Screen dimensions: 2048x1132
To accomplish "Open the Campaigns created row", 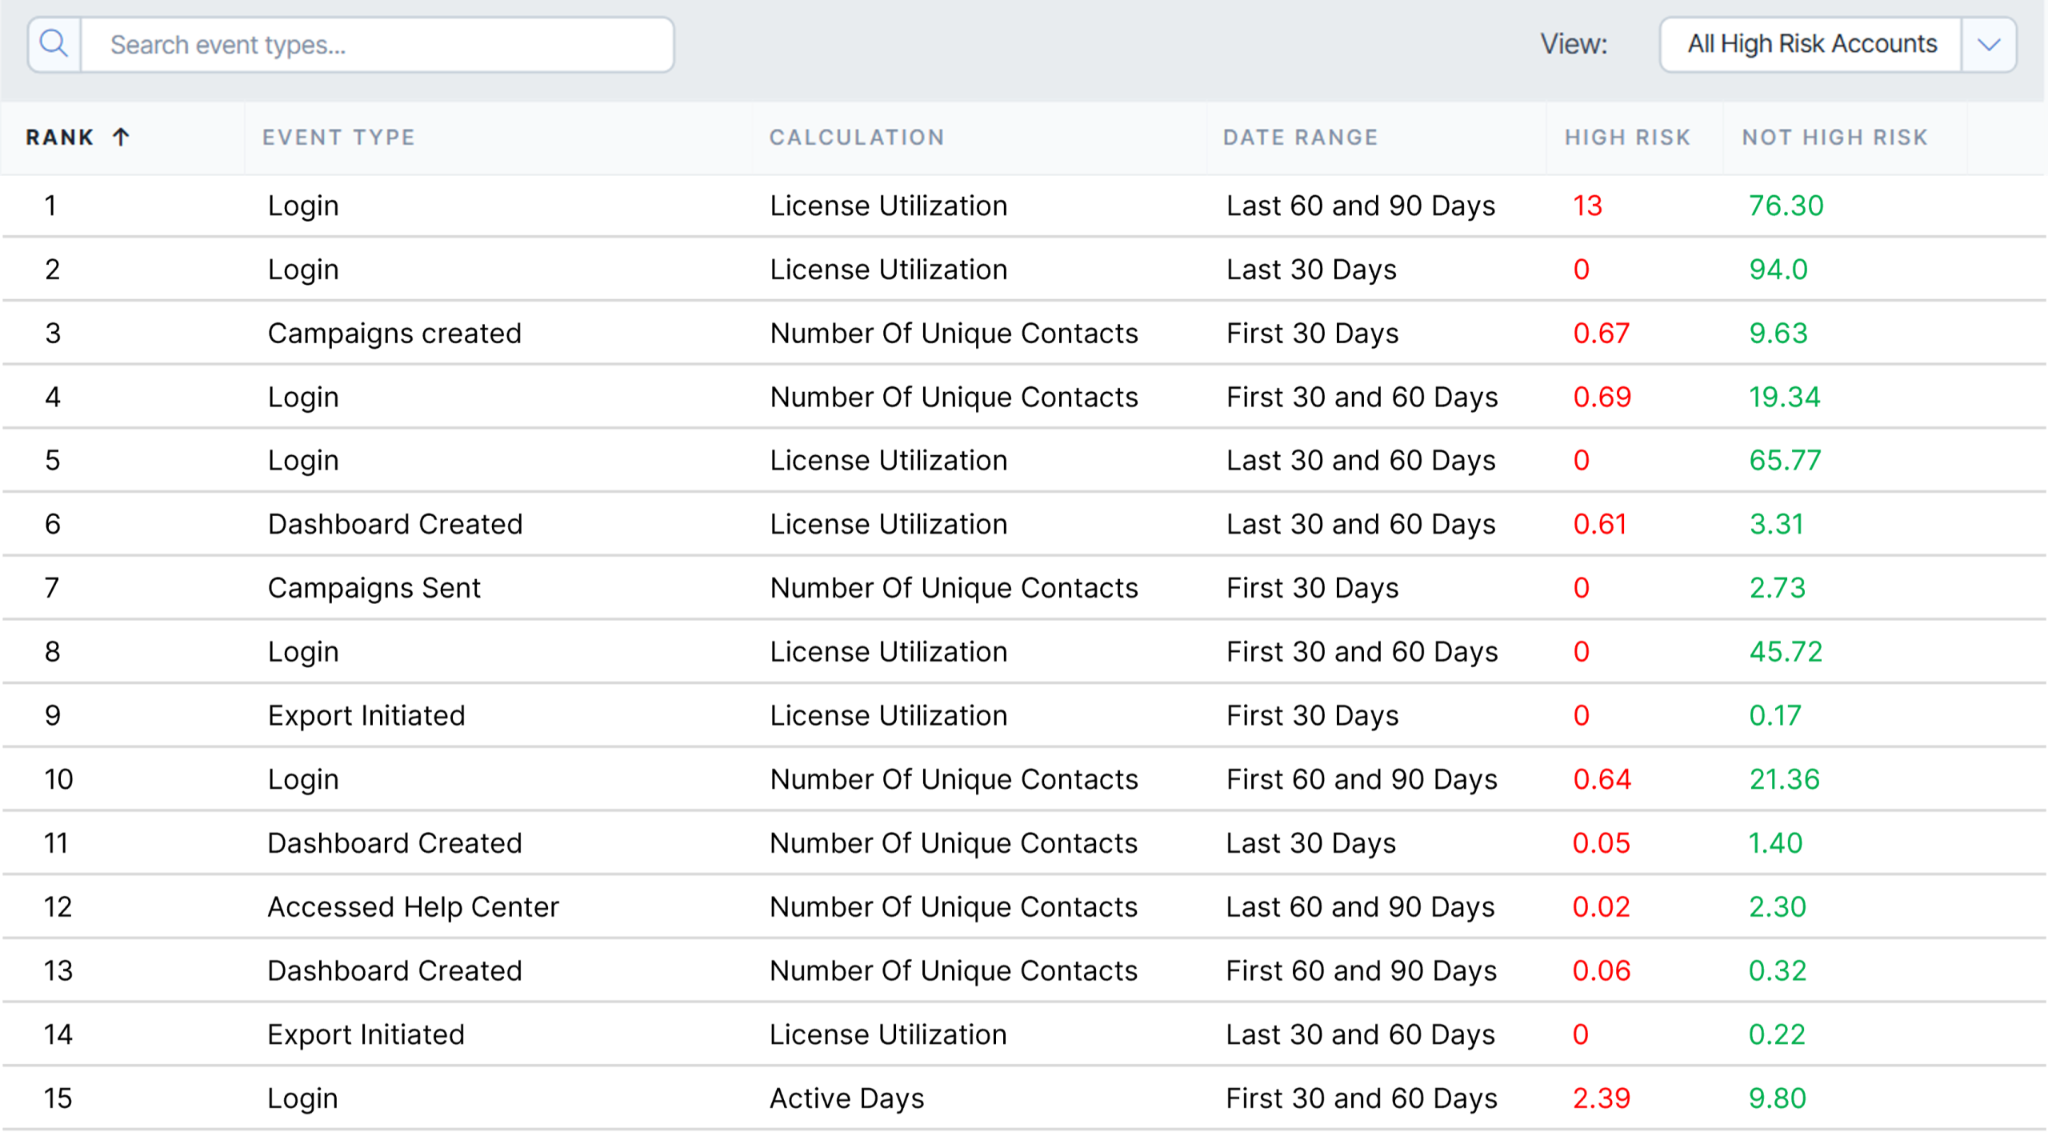I will coord(1024,333).
